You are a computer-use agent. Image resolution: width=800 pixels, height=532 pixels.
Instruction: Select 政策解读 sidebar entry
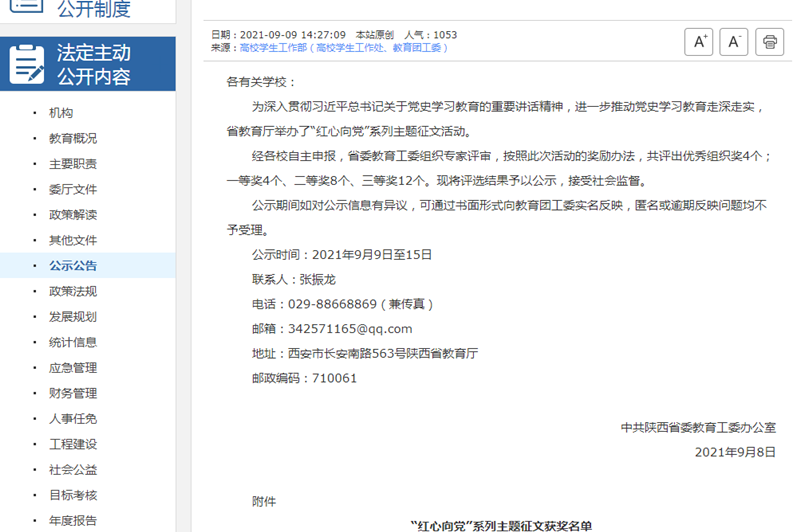pos(73,214)
